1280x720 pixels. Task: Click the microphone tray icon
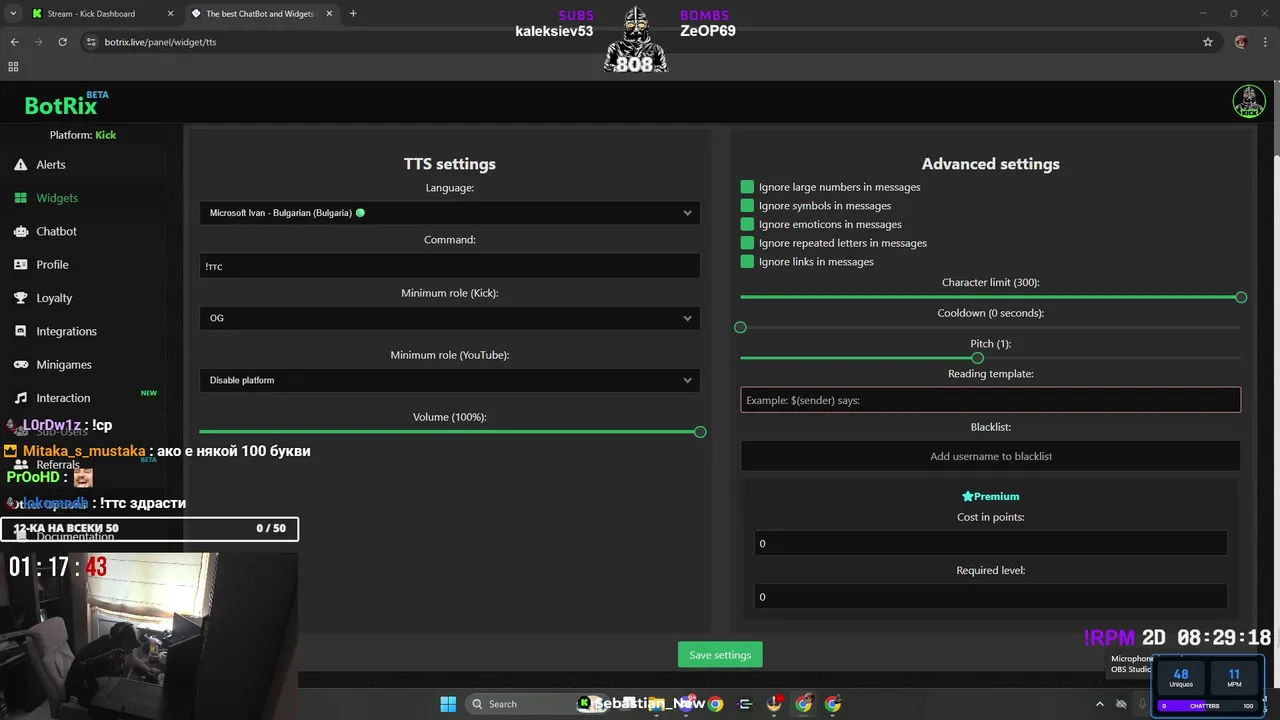point(1142,704)
